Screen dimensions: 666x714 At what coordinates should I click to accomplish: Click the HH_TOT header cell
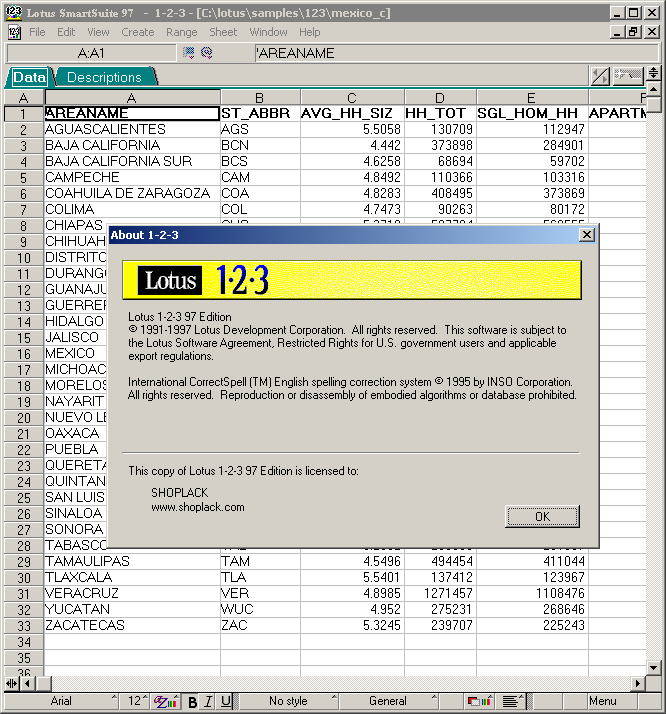click(x=440, y=113)
